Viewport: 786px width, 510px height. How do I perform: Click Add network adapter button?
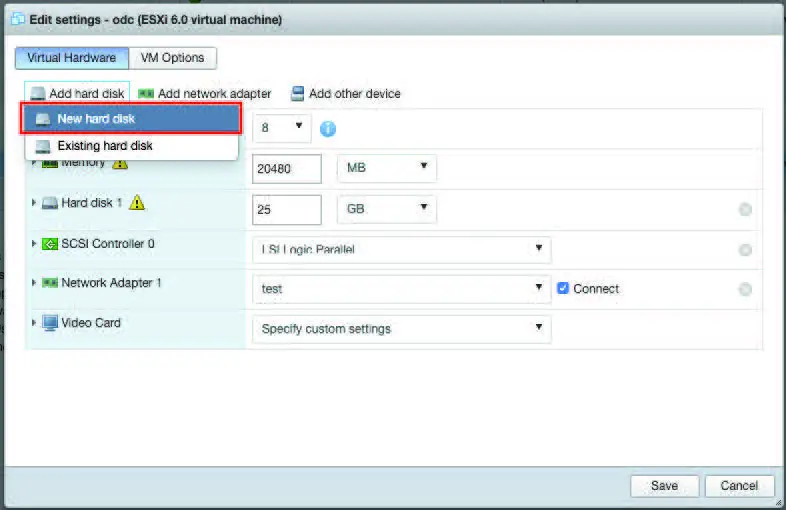[205, 94]
